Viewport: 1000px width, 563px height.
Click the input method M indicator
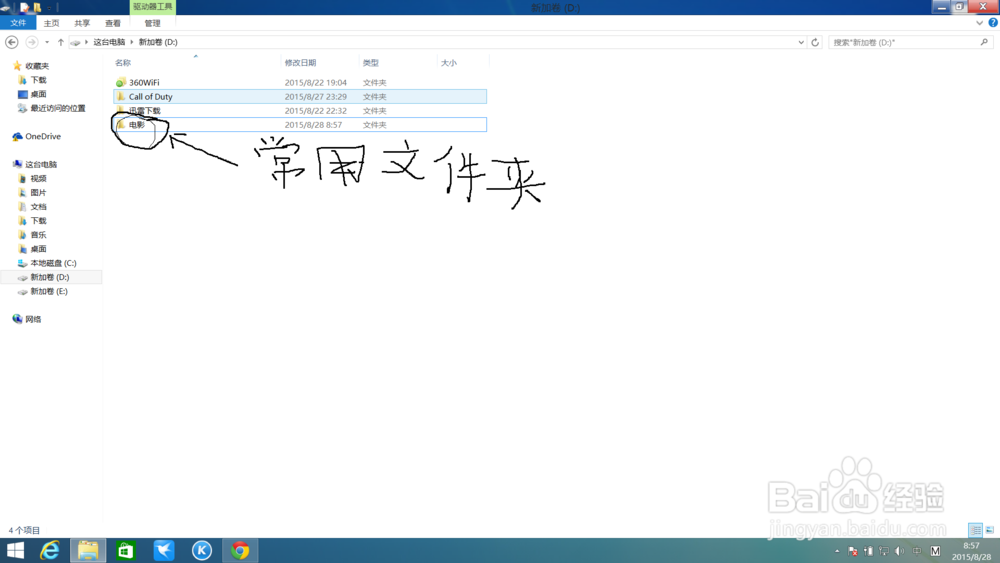coord(936,551)
